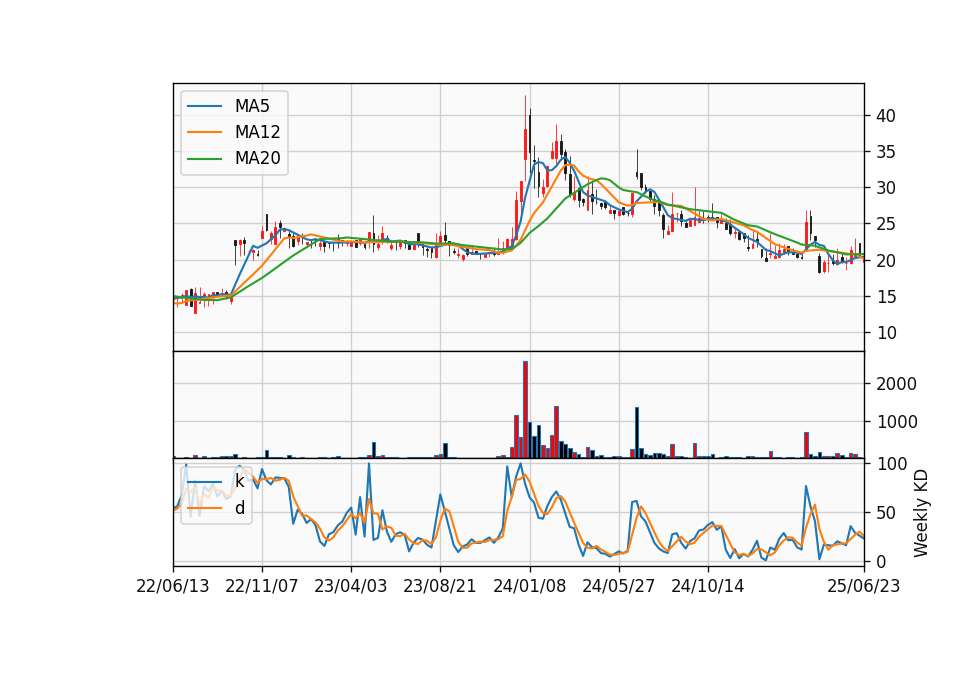Viewport: 960px width, 690px height.
Task: Click the 50 tick on the KD axis
Action: tap(885, 512)
